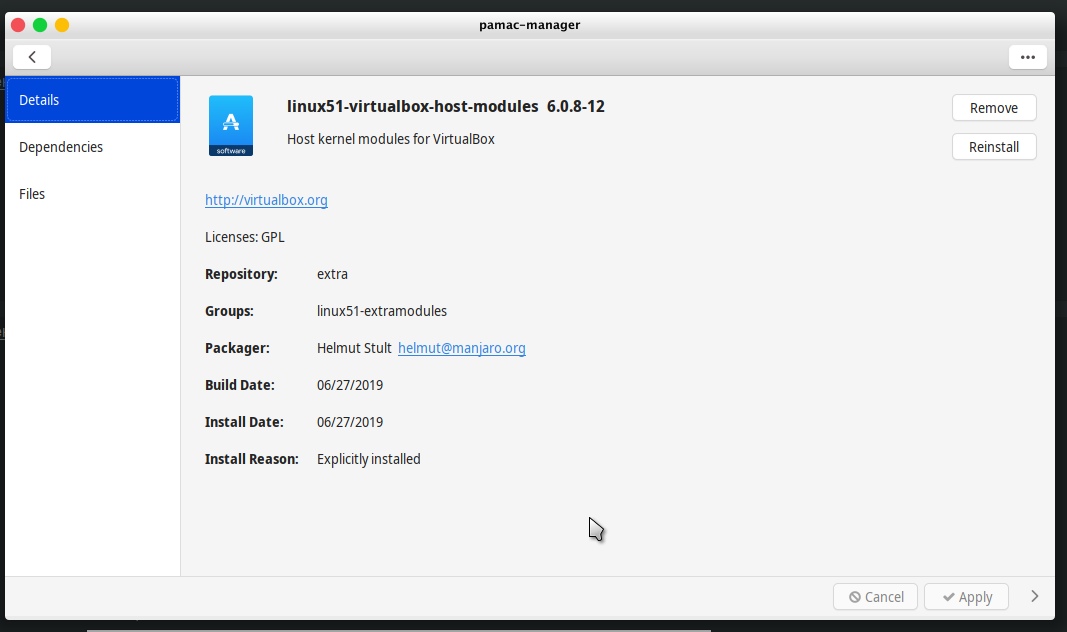Click the version number 6.0.8-12
Screen dimensions: 1067x632
576,106
